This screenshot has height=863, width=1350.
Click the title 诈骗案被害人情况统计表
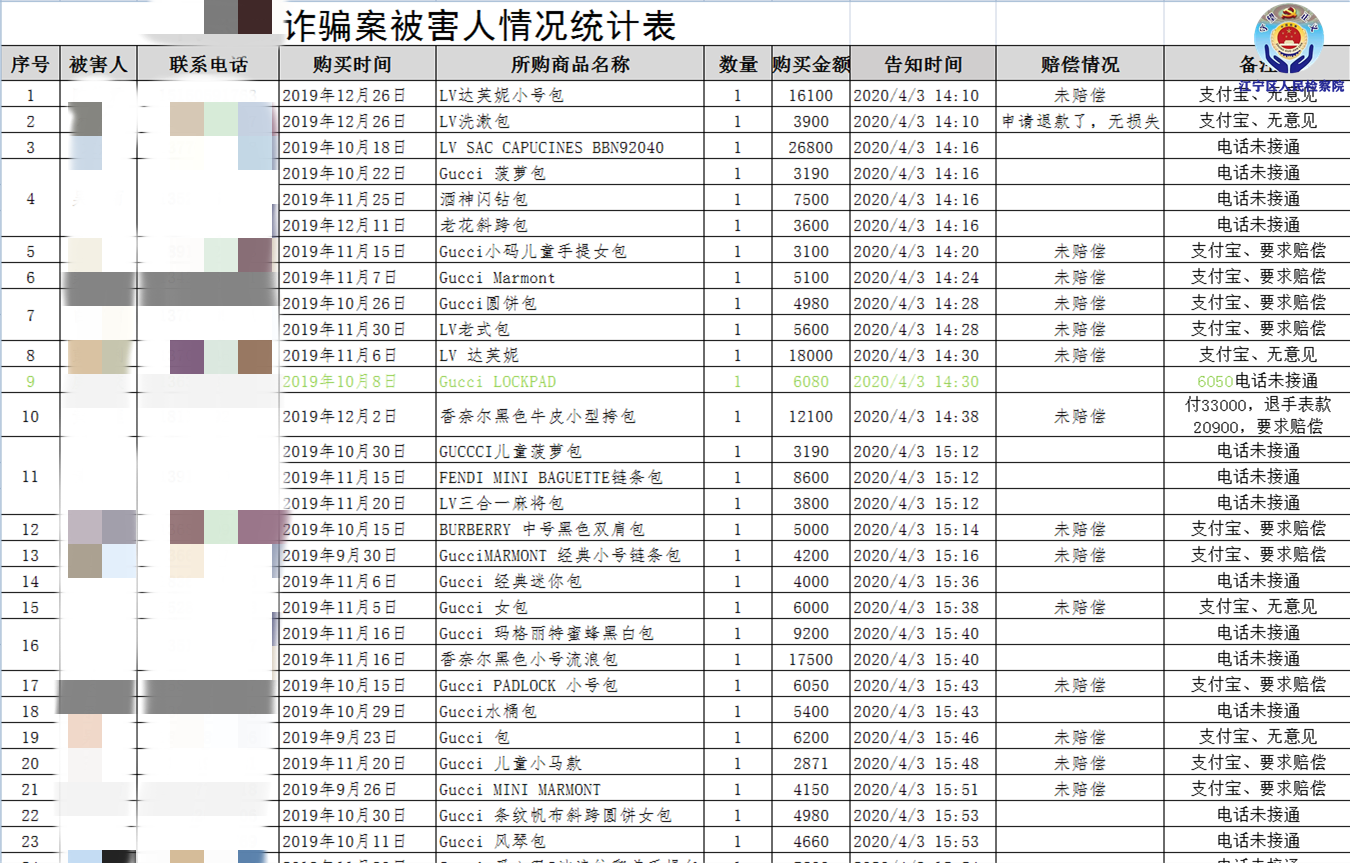[479, 25]
